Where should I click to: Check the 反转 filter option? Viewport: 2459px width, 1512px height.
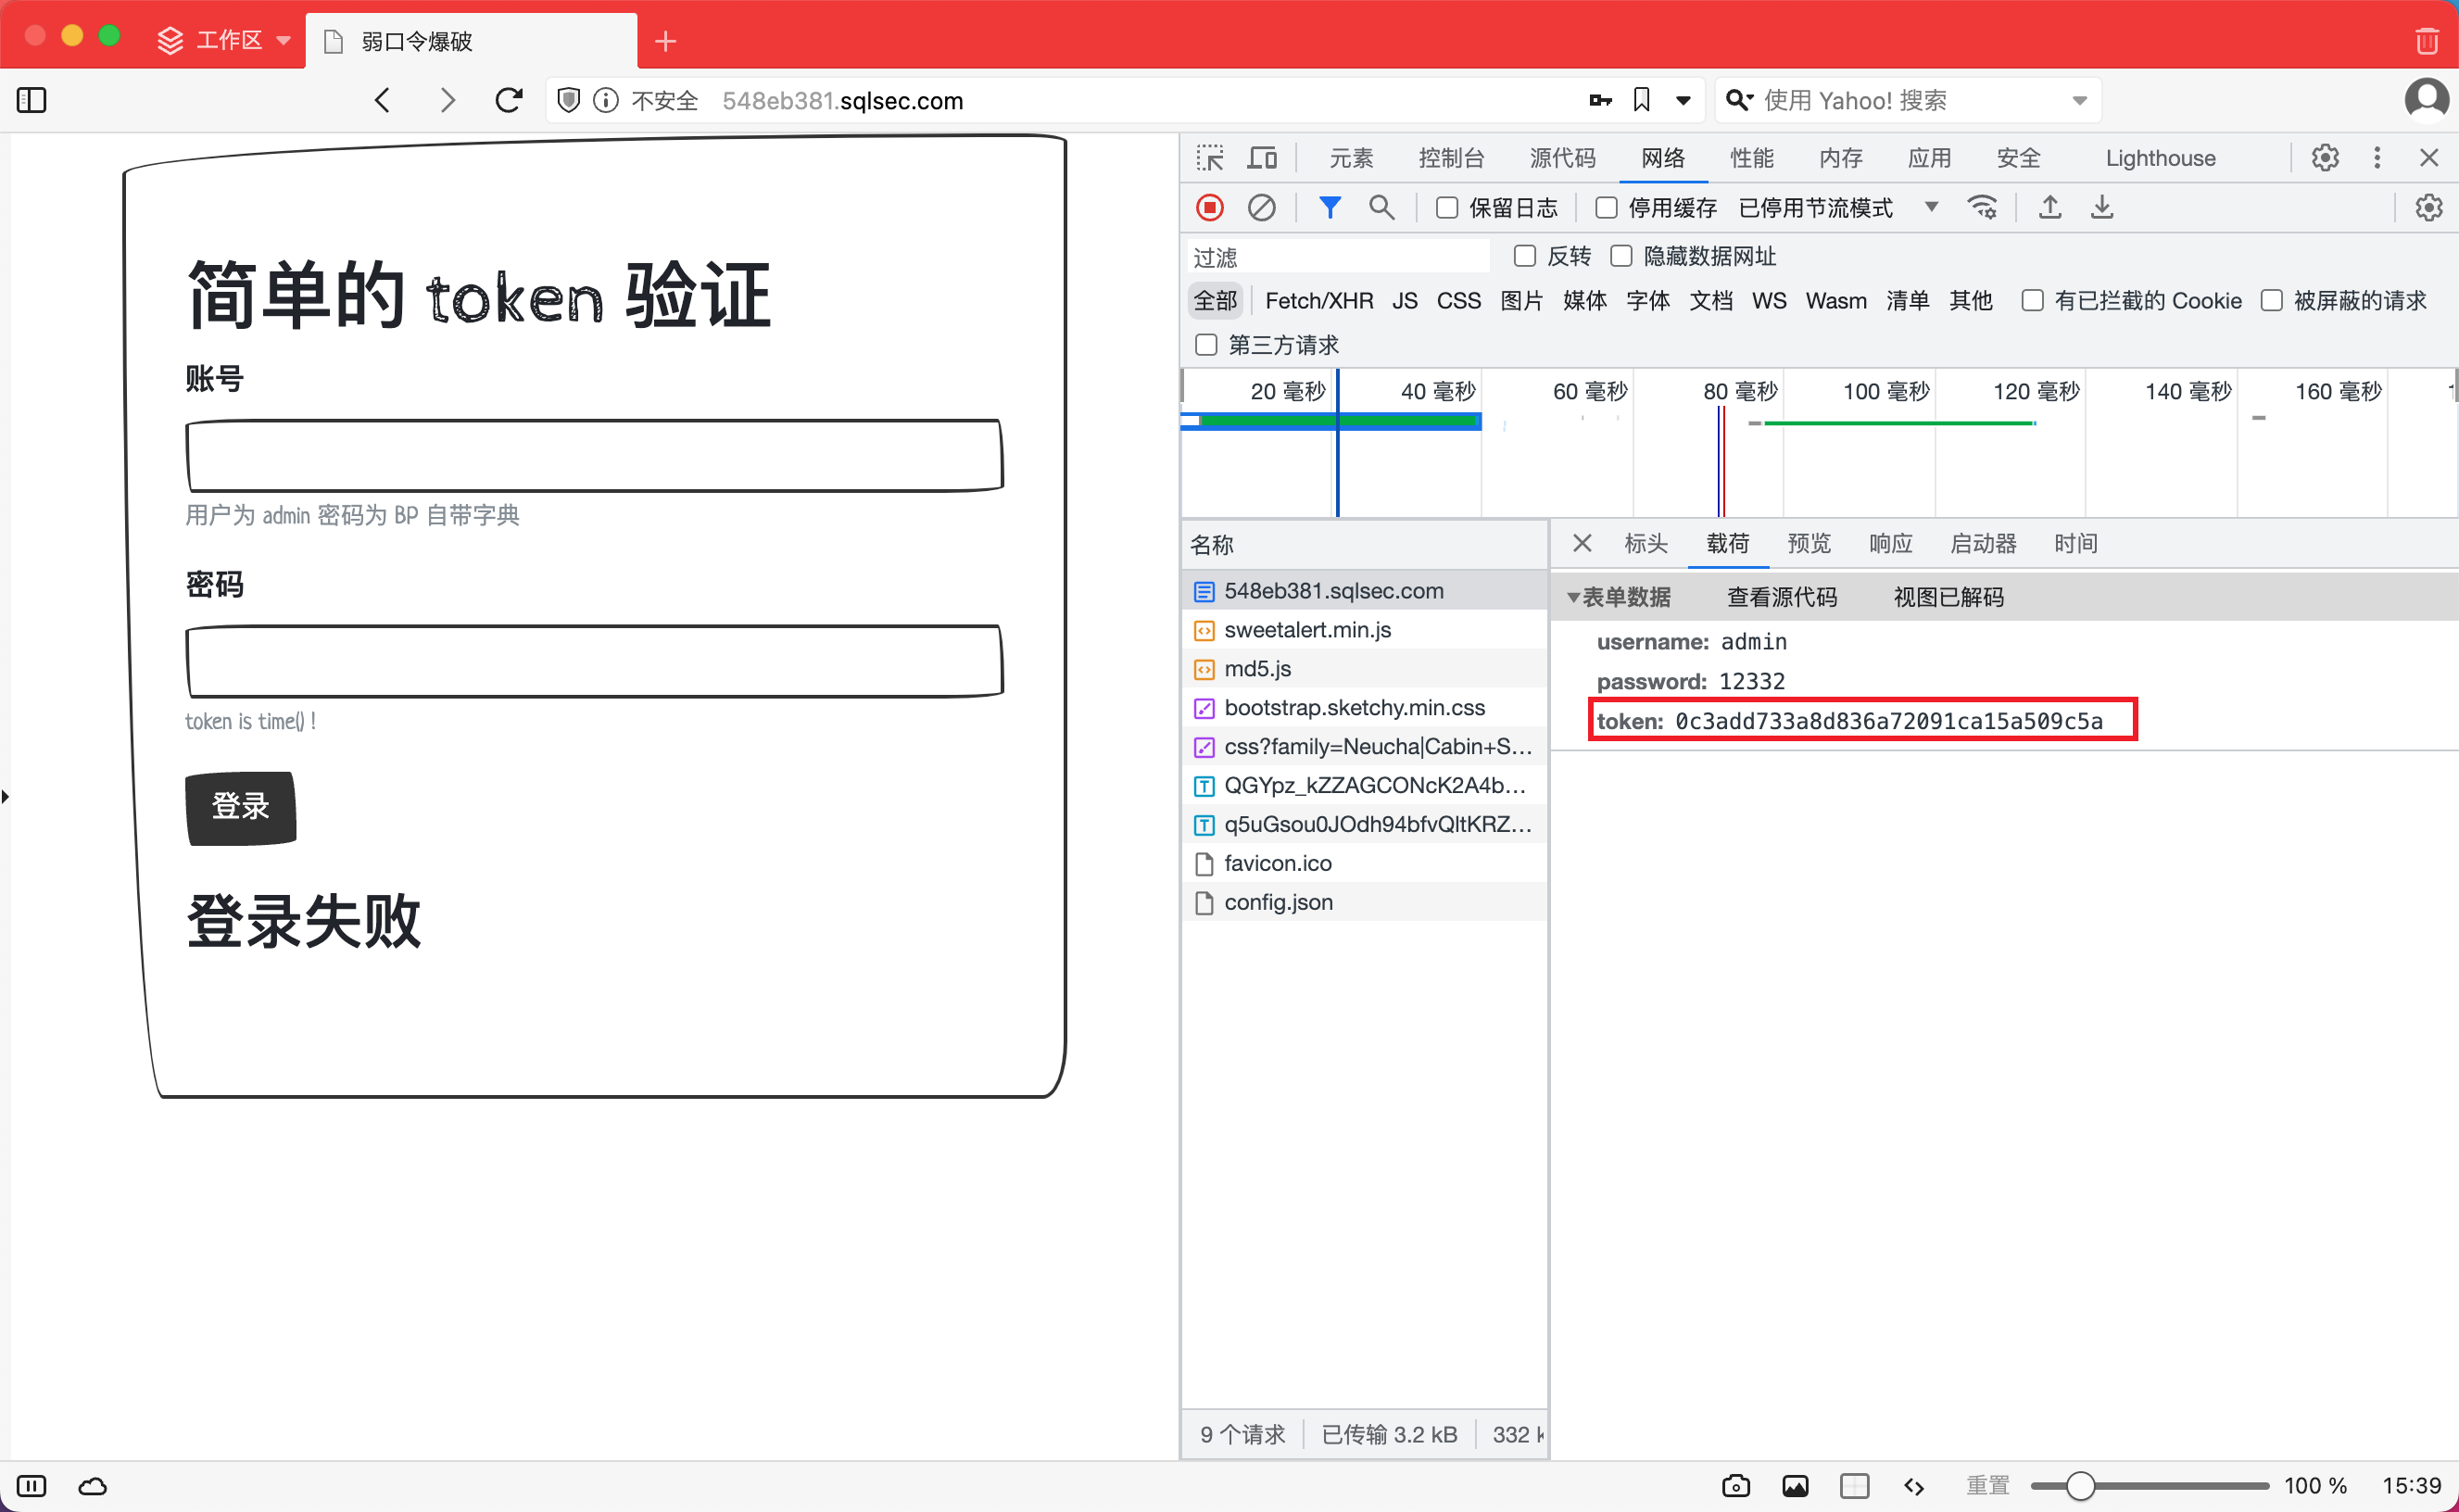coord(1525,256)
